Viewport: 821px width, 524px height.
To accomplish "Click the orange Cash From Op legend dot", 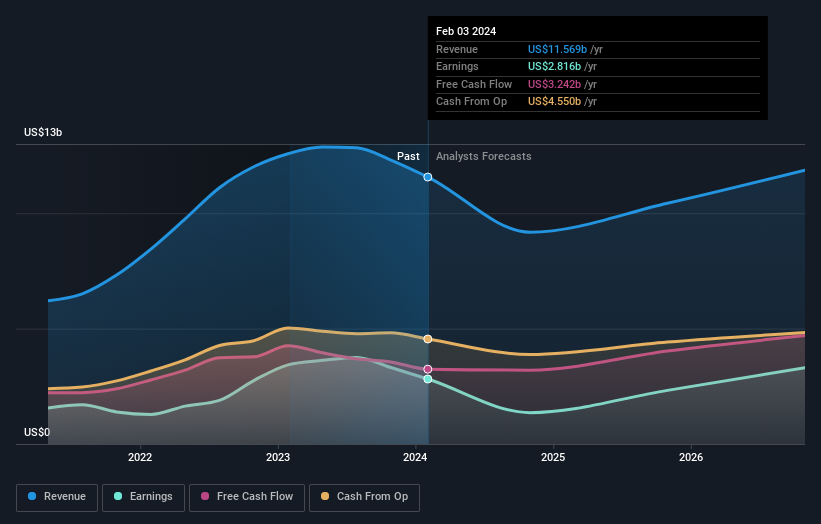I will click(325, 496).
